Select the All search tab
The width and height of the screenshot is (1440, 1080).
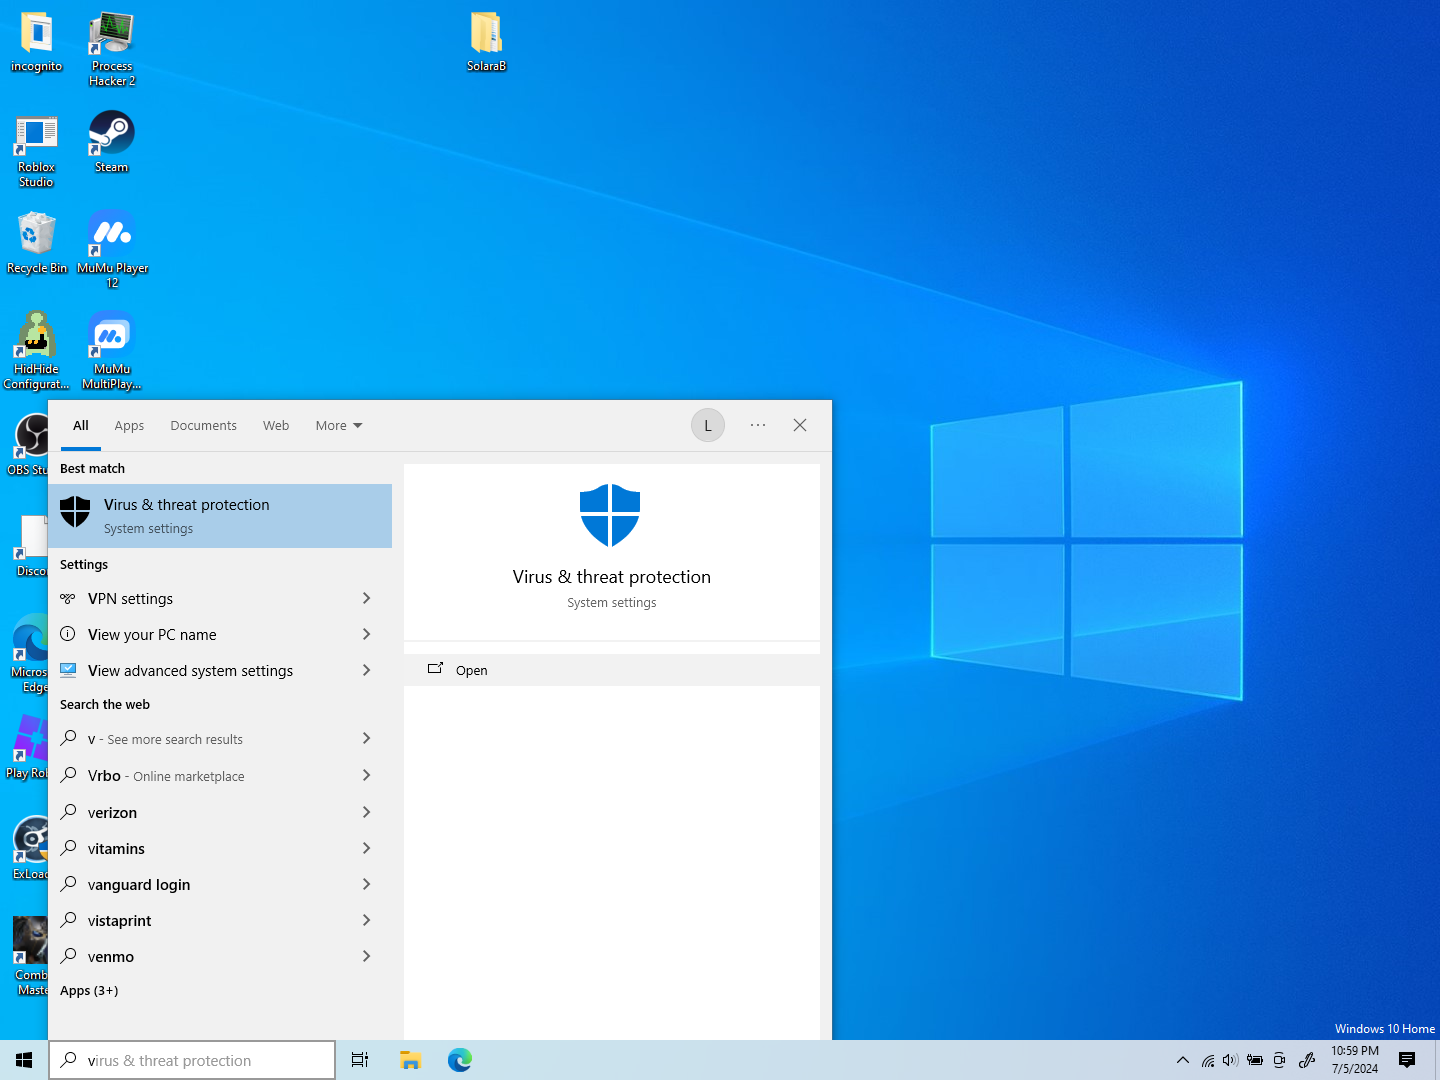(x=81, y=425)
